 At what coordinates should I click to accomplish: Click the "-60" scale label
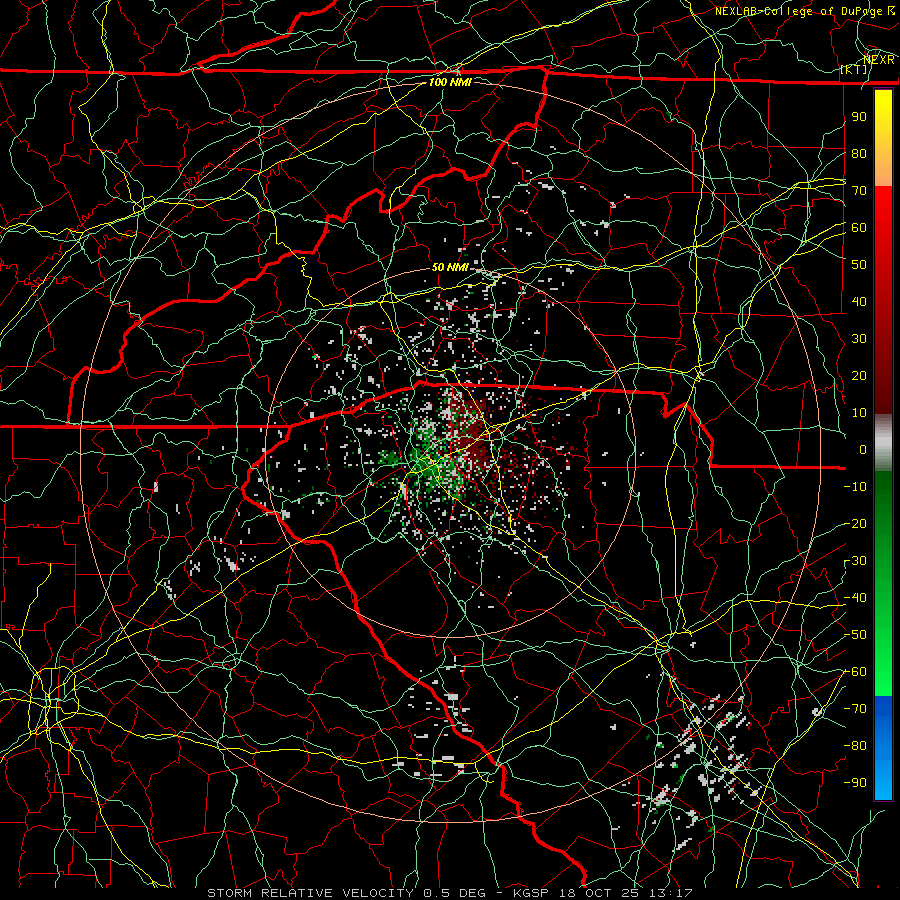[x=855, y=672]
